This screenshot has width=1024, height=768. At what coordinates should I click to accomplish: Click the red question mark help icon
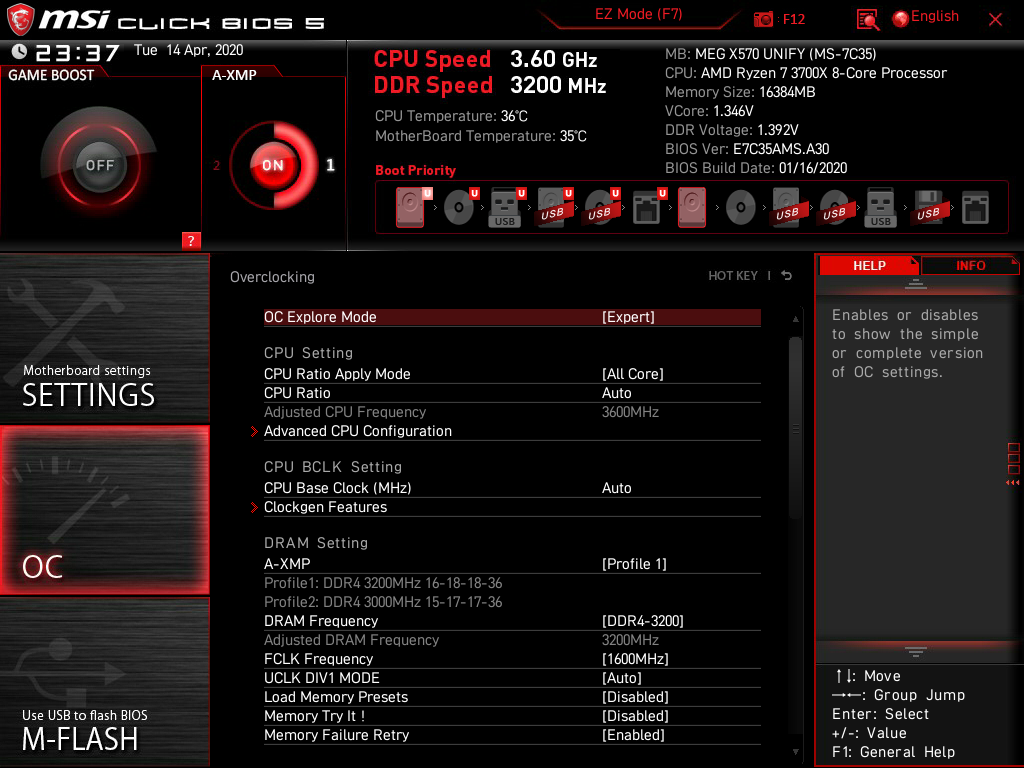pos(191,240)
